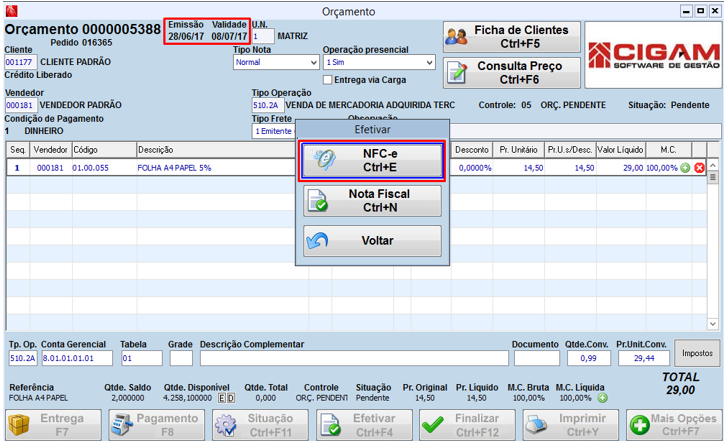Click the blue back arrow icon on Voltar

[x=318, y=240]
